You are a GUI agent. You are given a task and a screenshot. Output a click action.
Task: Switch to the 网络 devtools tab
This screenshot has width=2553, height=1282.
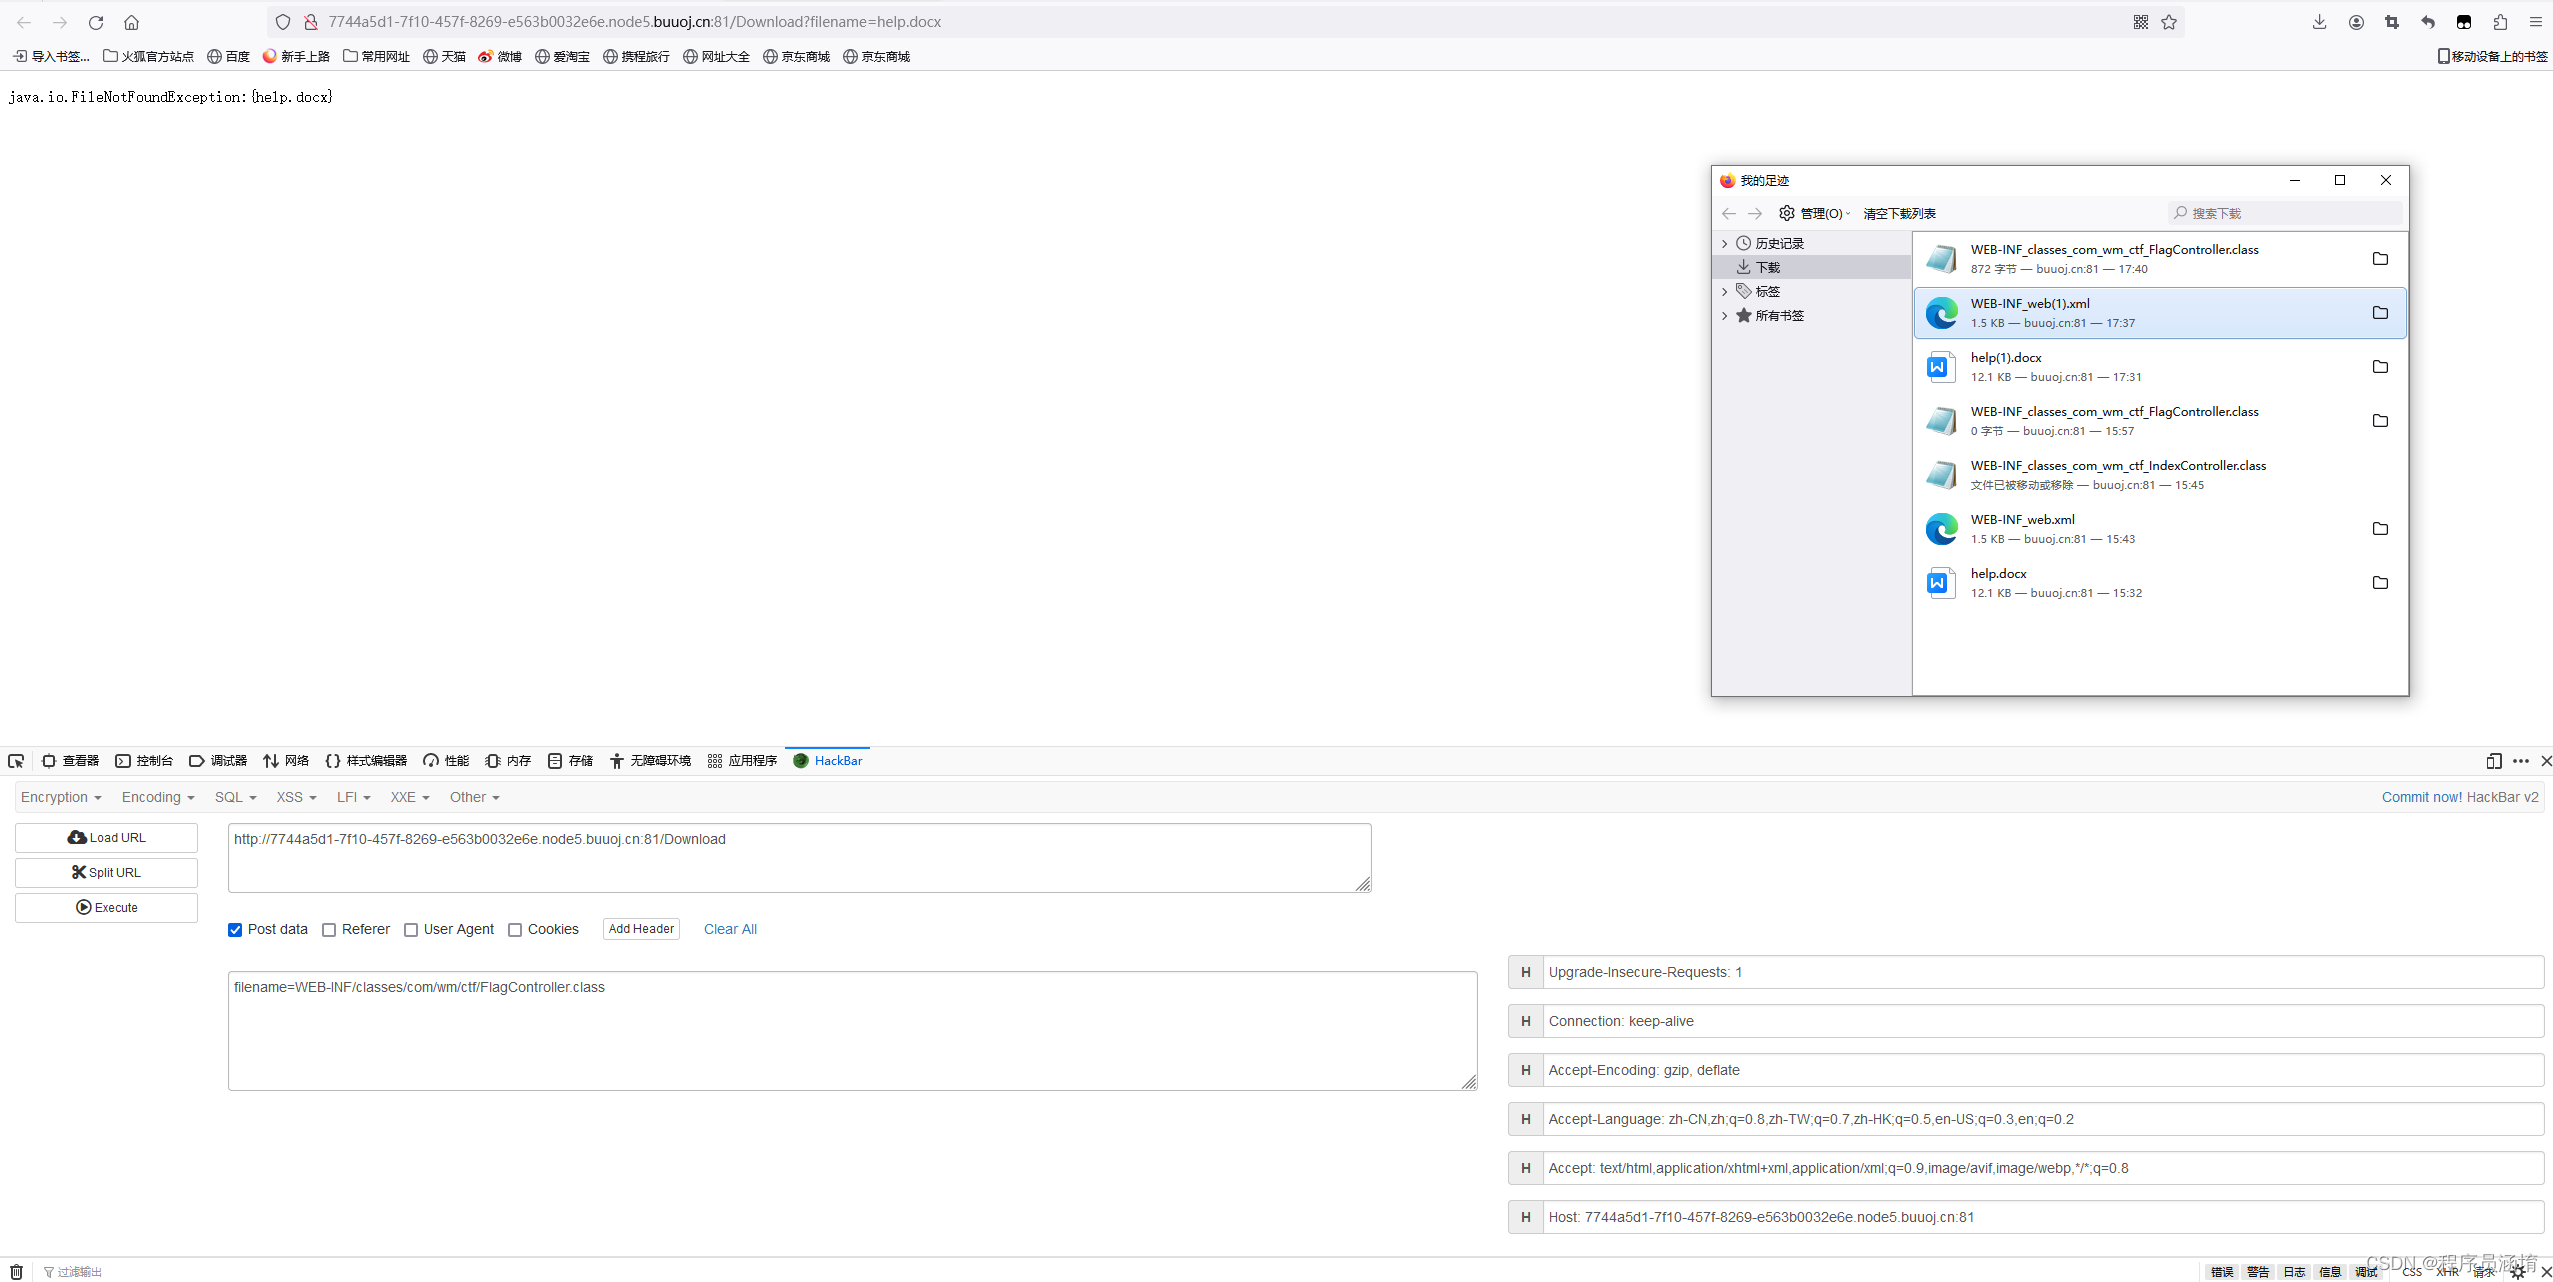(x=286, y=761)
